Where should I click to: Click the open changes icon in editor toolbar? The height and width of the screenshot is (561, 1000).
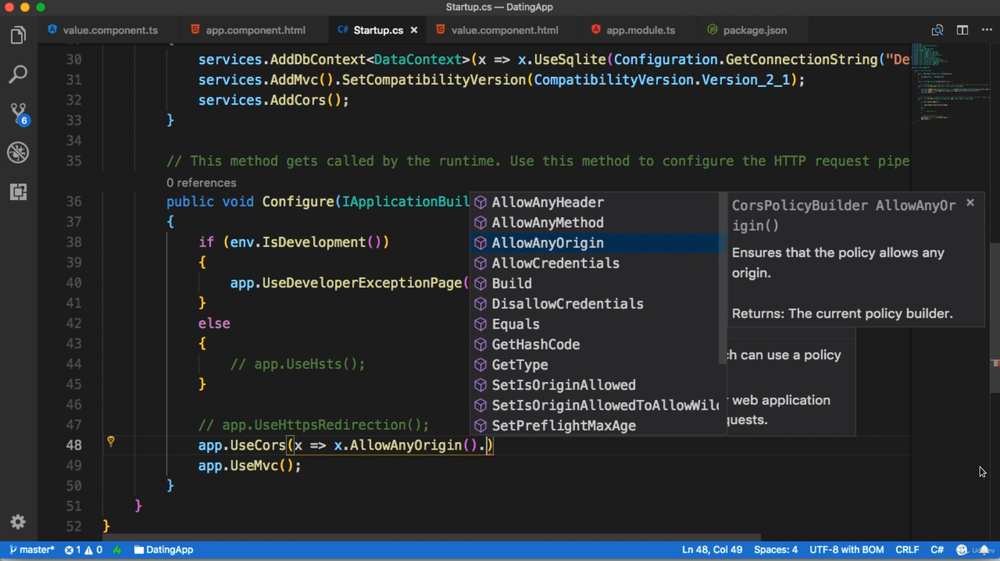pyautogui.click(x=937, y=30)
